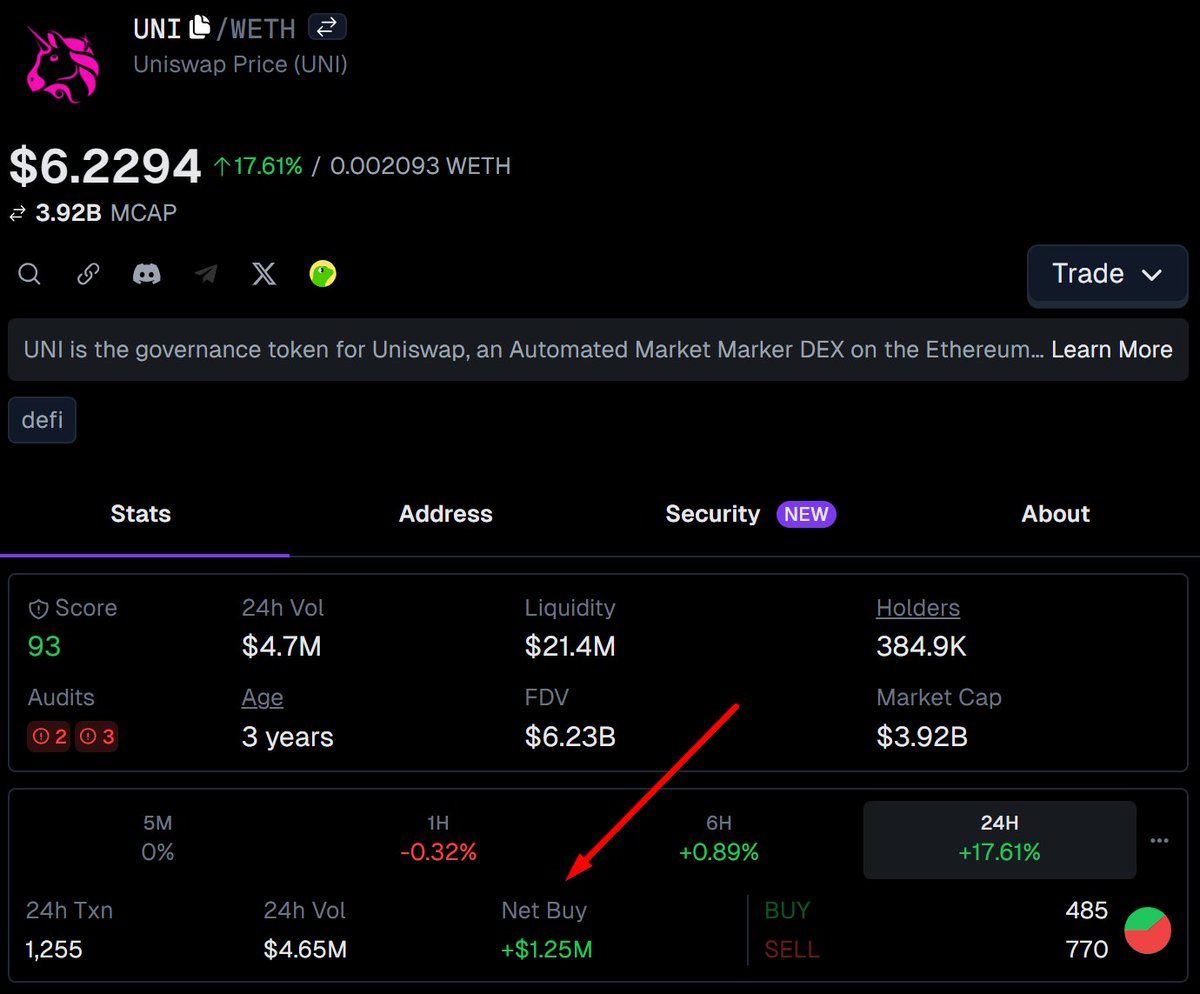1200x994 pixels.
Task: Toggle the MCAP swap arrows icon
Action: point(17,213)
